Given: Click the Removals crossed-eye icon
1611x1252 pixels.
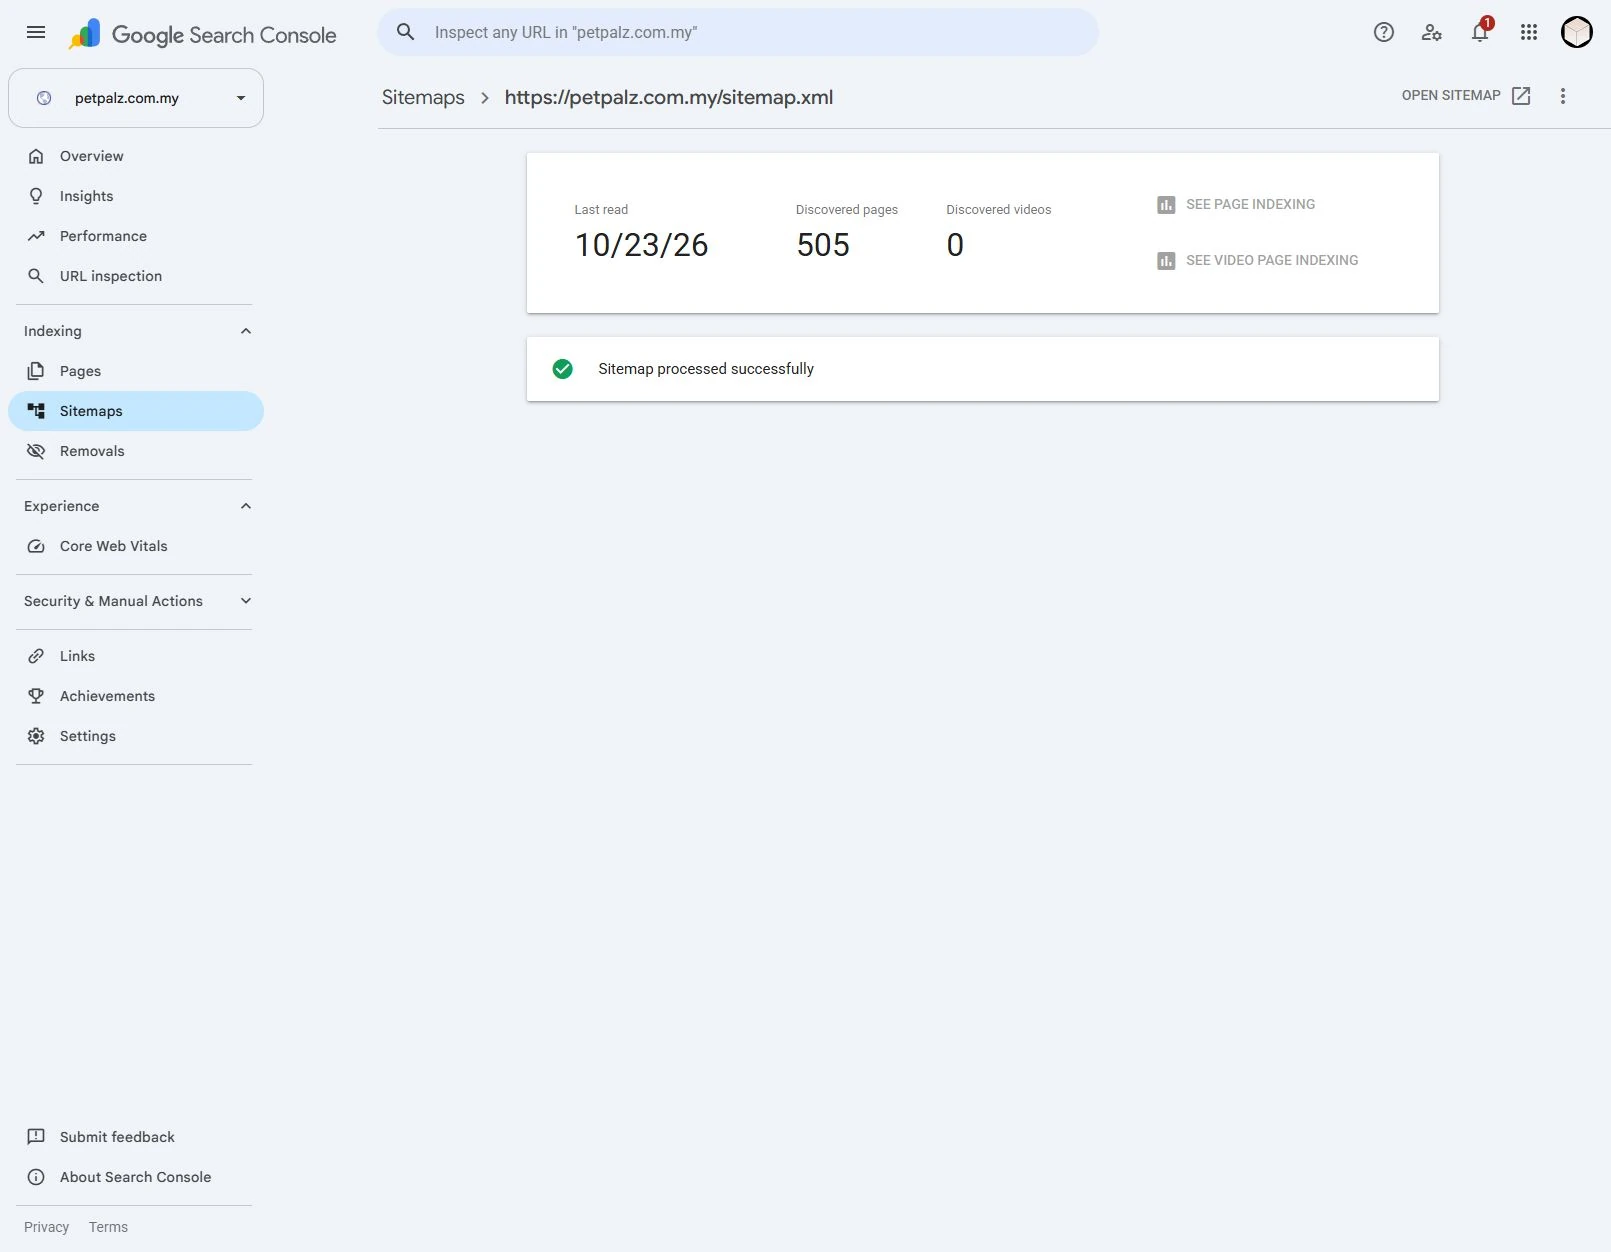Looking at the screenshot, I should [36, 451].
